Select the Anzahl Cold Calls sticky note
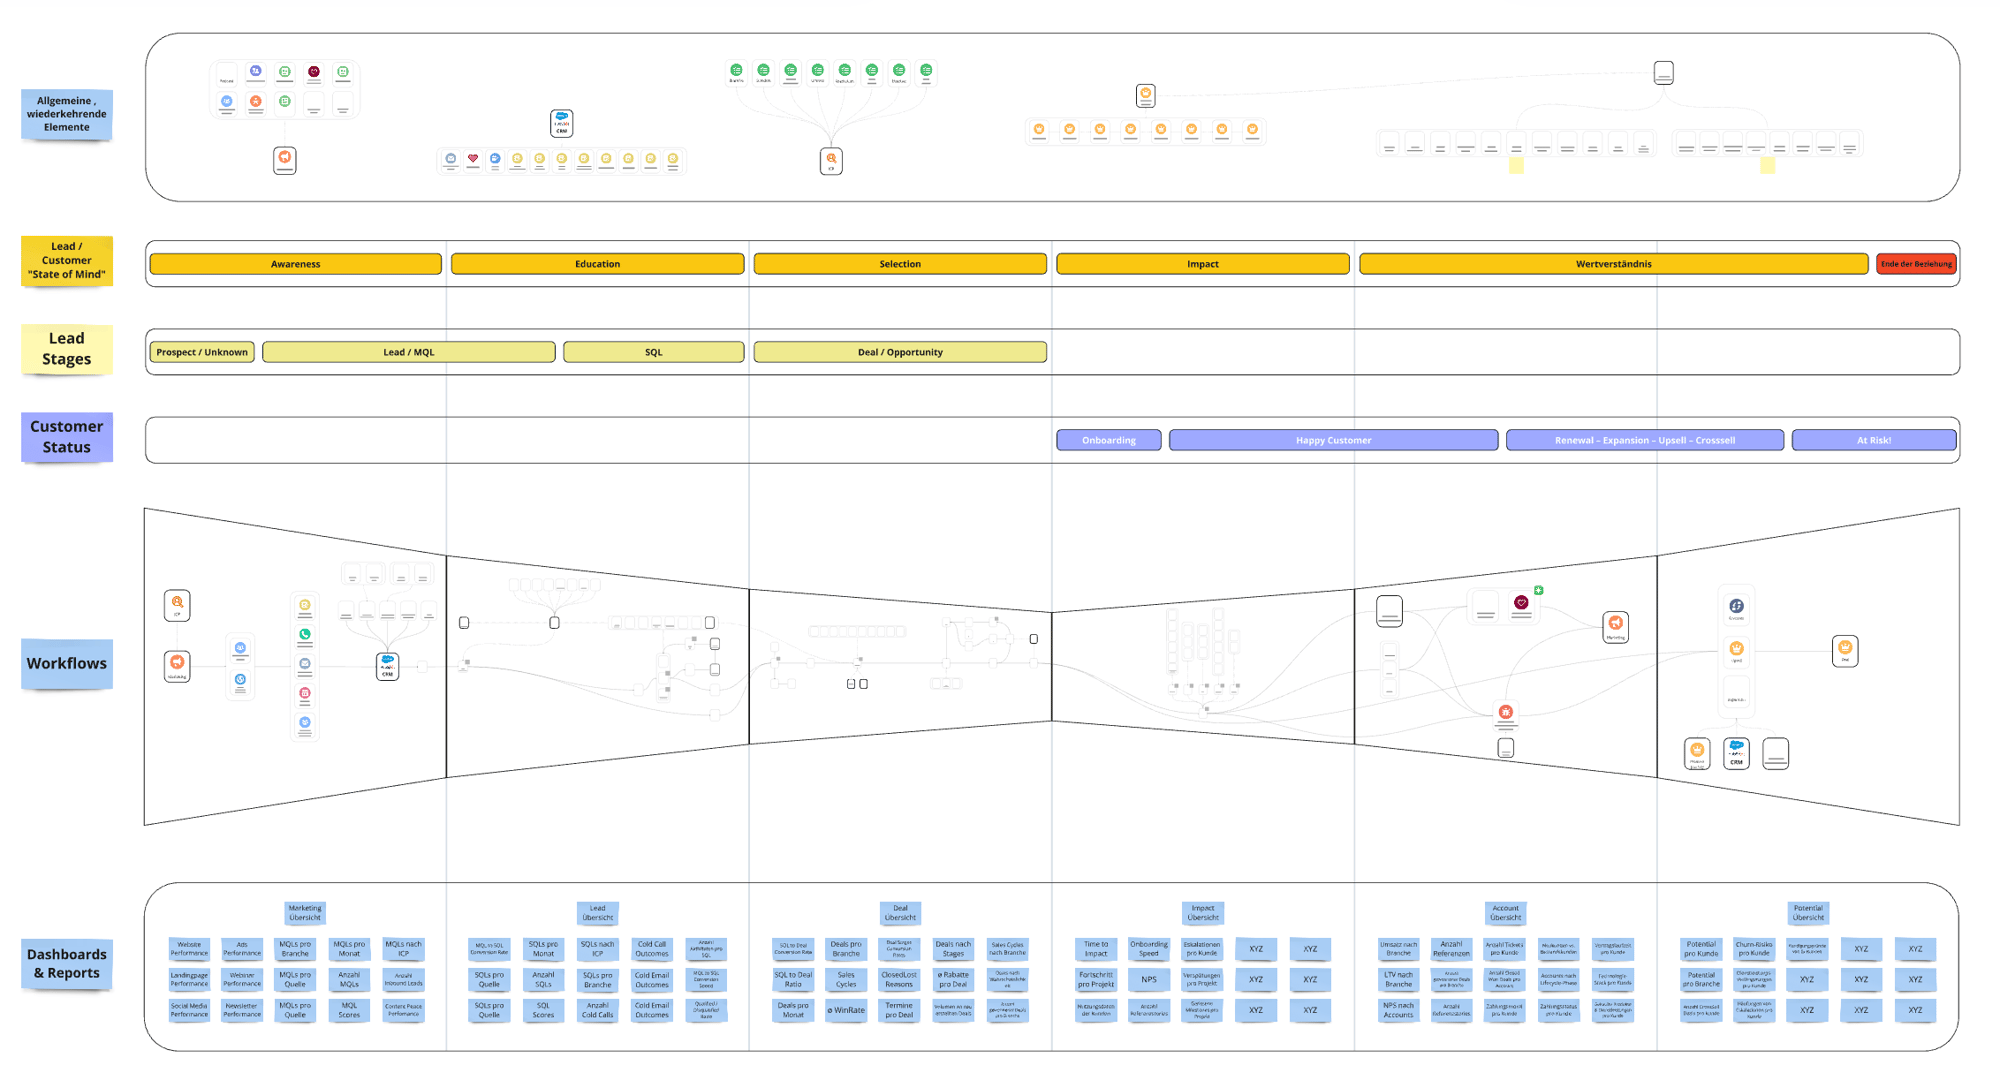Screen dimensions: 2000x1088 click(598, 1010)
